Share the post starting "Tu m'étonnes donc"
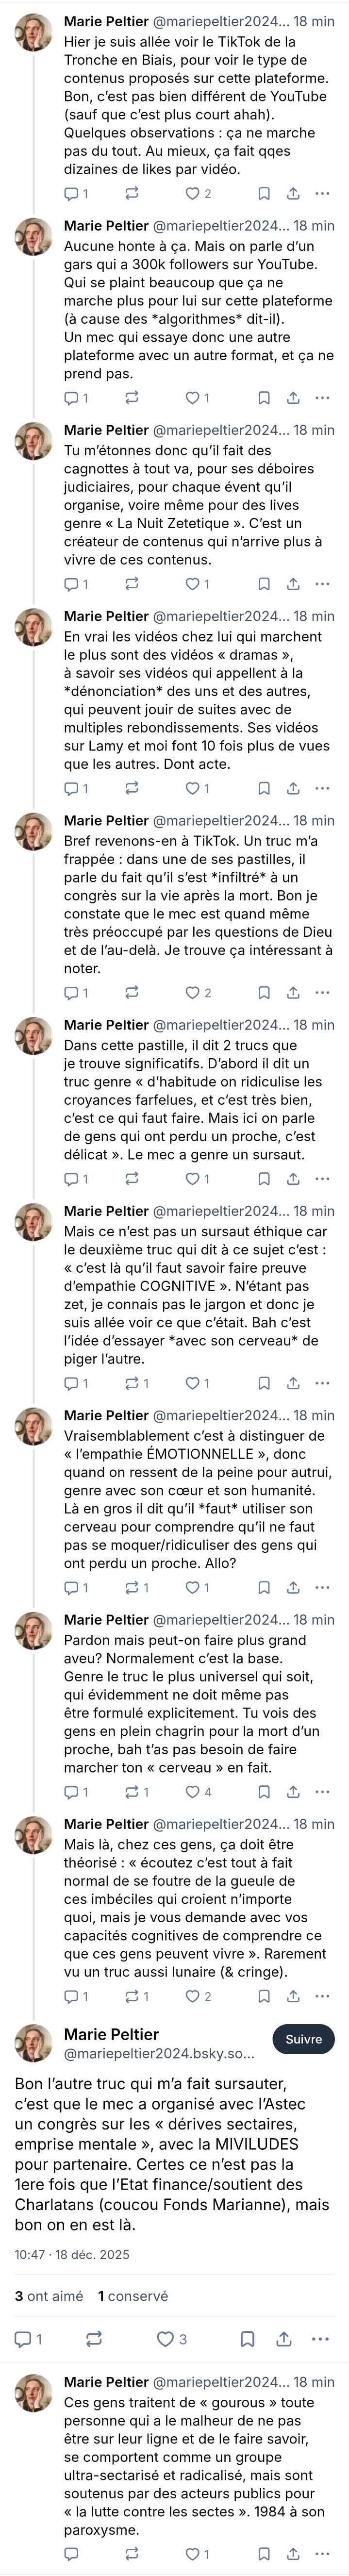This screenshot has height=2576, width=349. click(293, 584)
